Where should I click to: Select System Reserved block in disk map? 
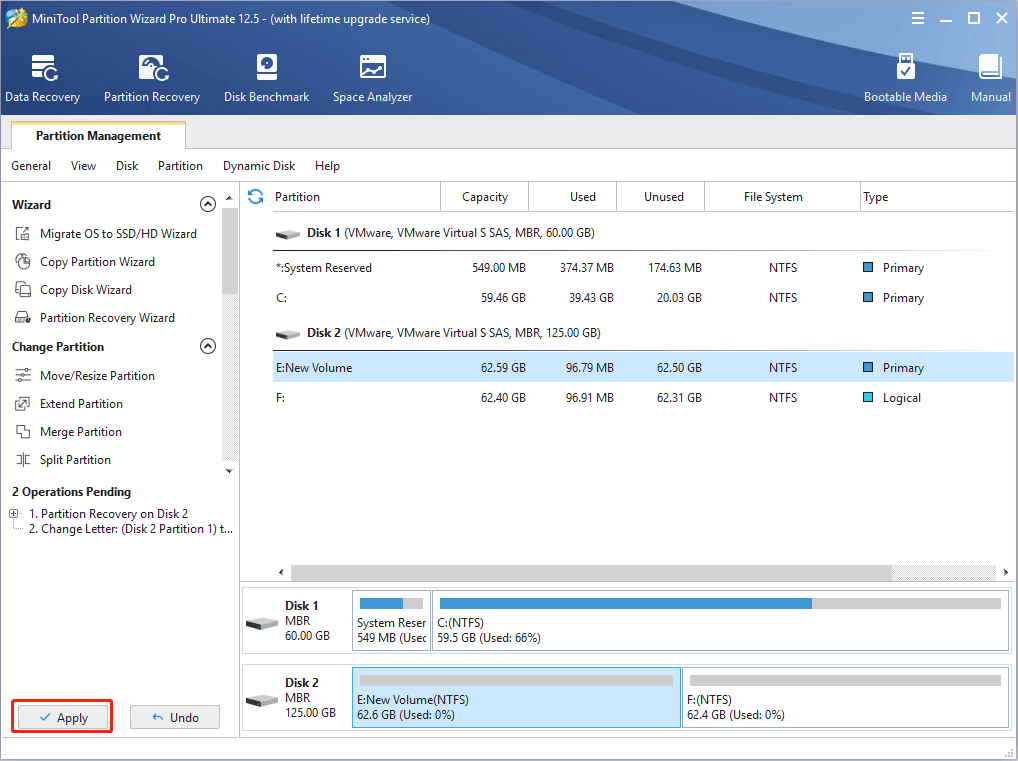391,620
